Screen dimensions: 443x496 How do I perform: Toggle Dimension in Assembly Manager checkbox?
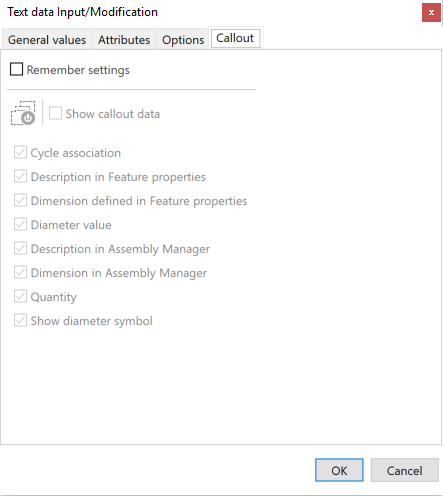pos(20,273)
